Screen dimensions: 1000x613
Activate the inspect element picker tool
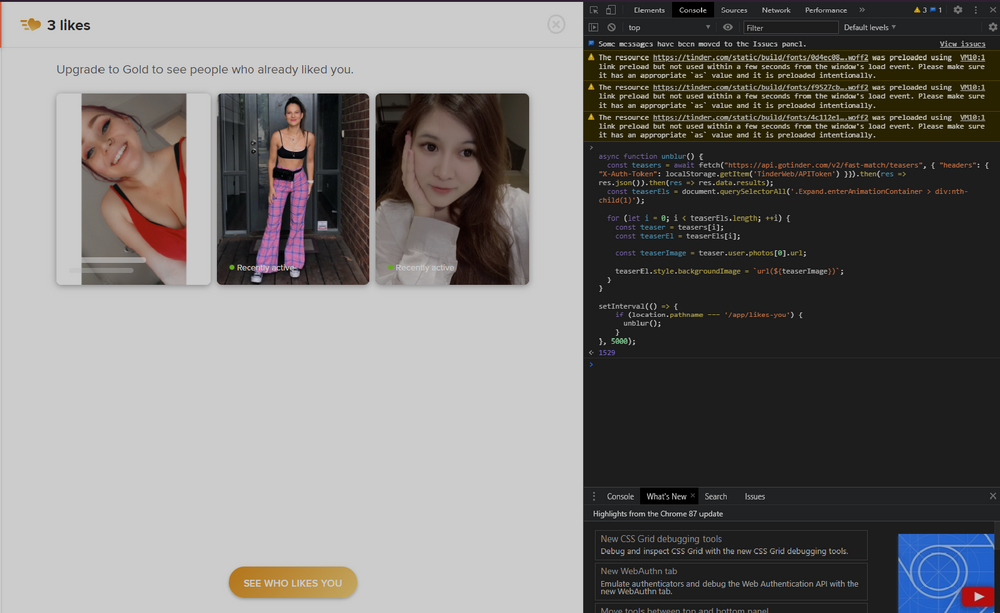click(594, 10)
